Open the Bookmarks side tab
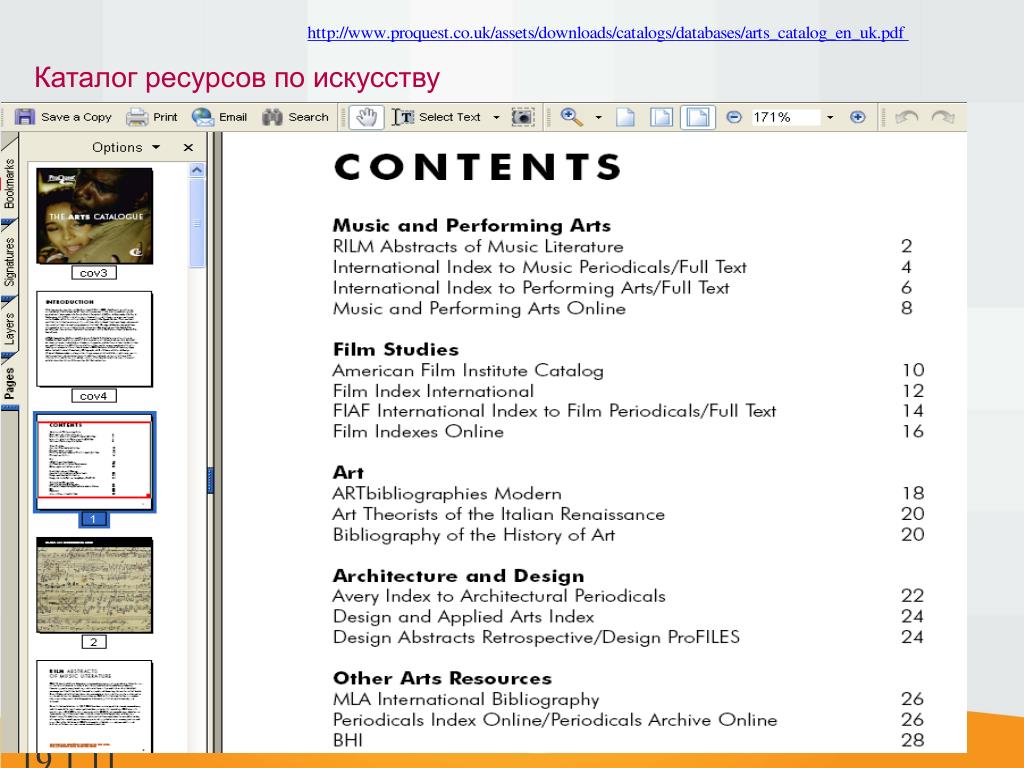1024x768 pixels. [x=9, y=183]
